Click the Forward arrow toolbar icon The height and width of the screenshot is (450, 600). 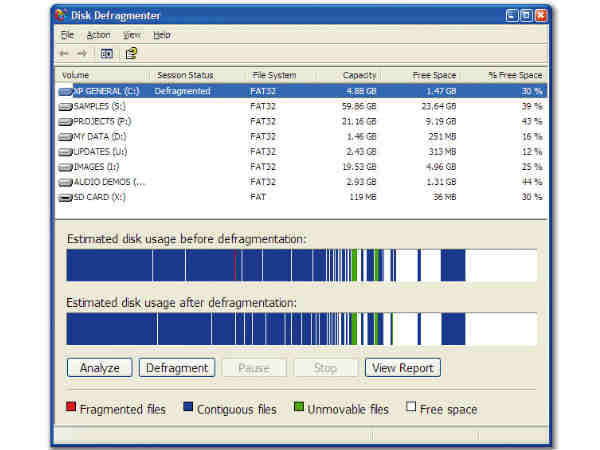tap(82, 53)
